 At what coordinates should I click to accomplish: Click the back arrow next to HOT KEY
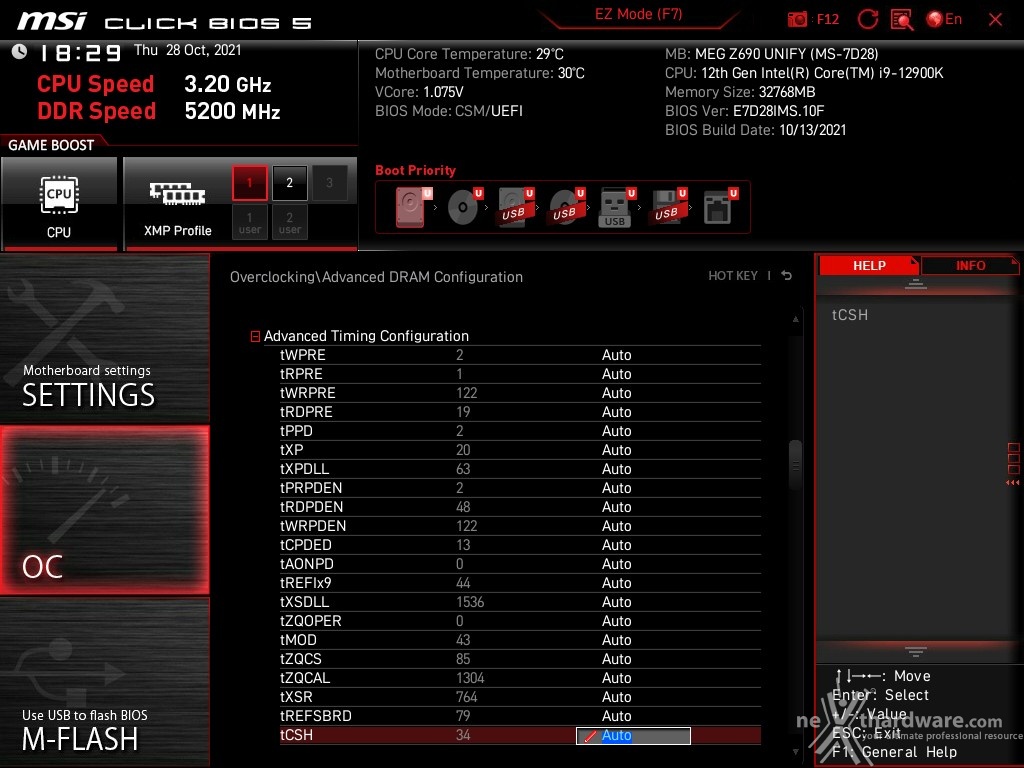point(787,276)
